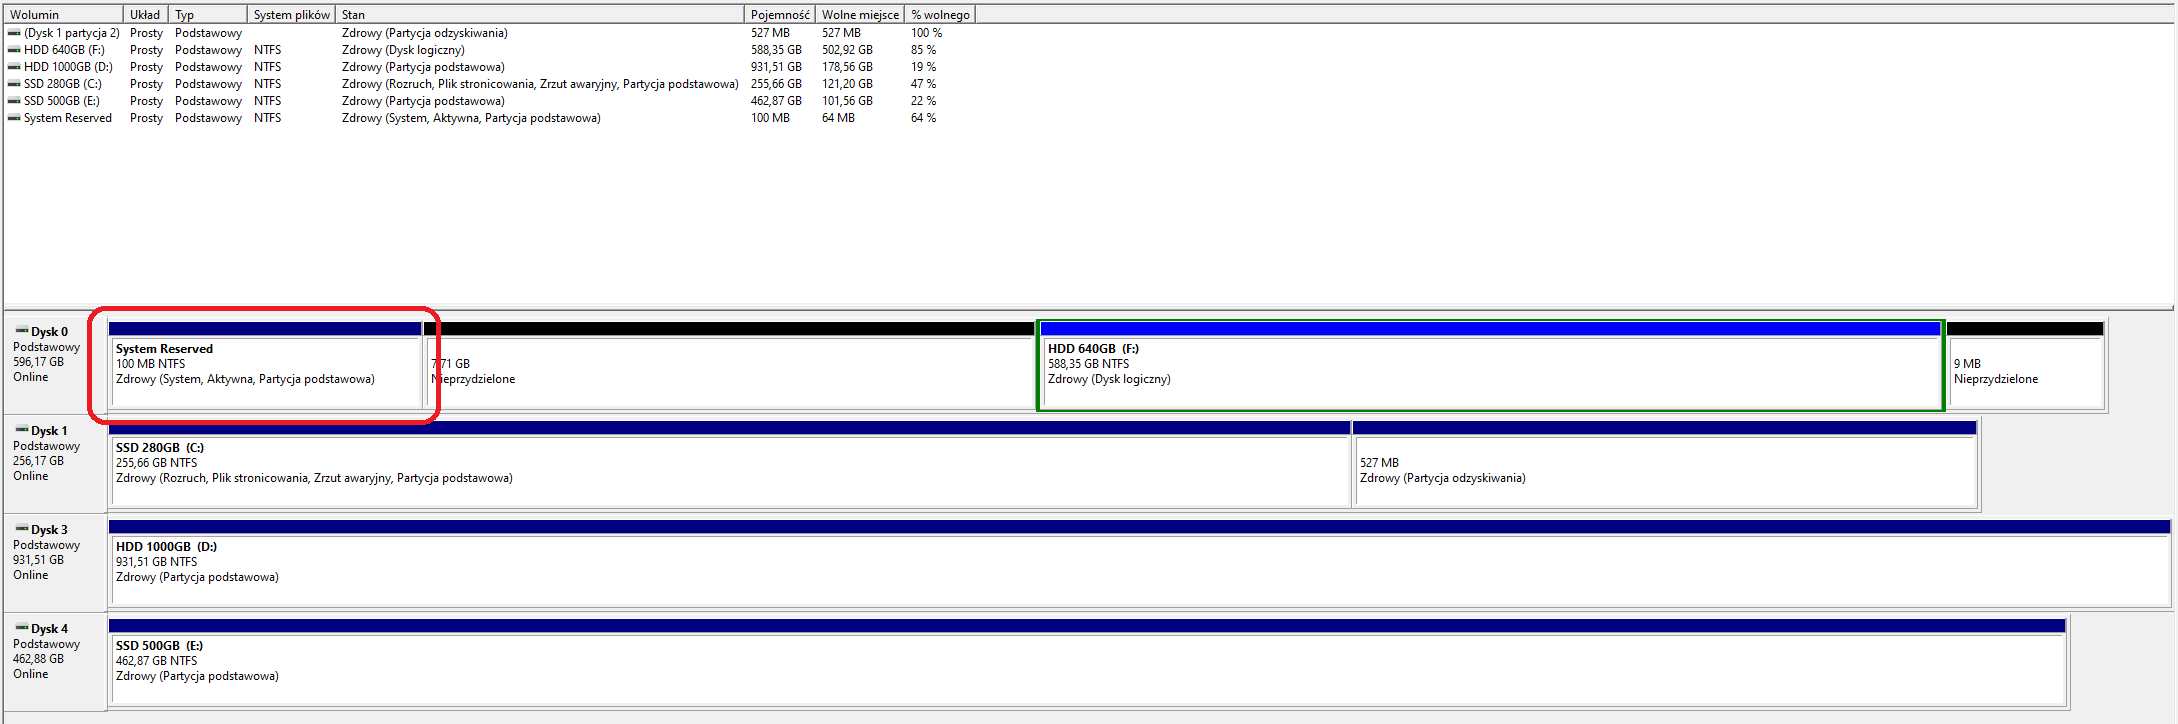
Task: Sort by the Układ column header
Action: click(147, 15)
